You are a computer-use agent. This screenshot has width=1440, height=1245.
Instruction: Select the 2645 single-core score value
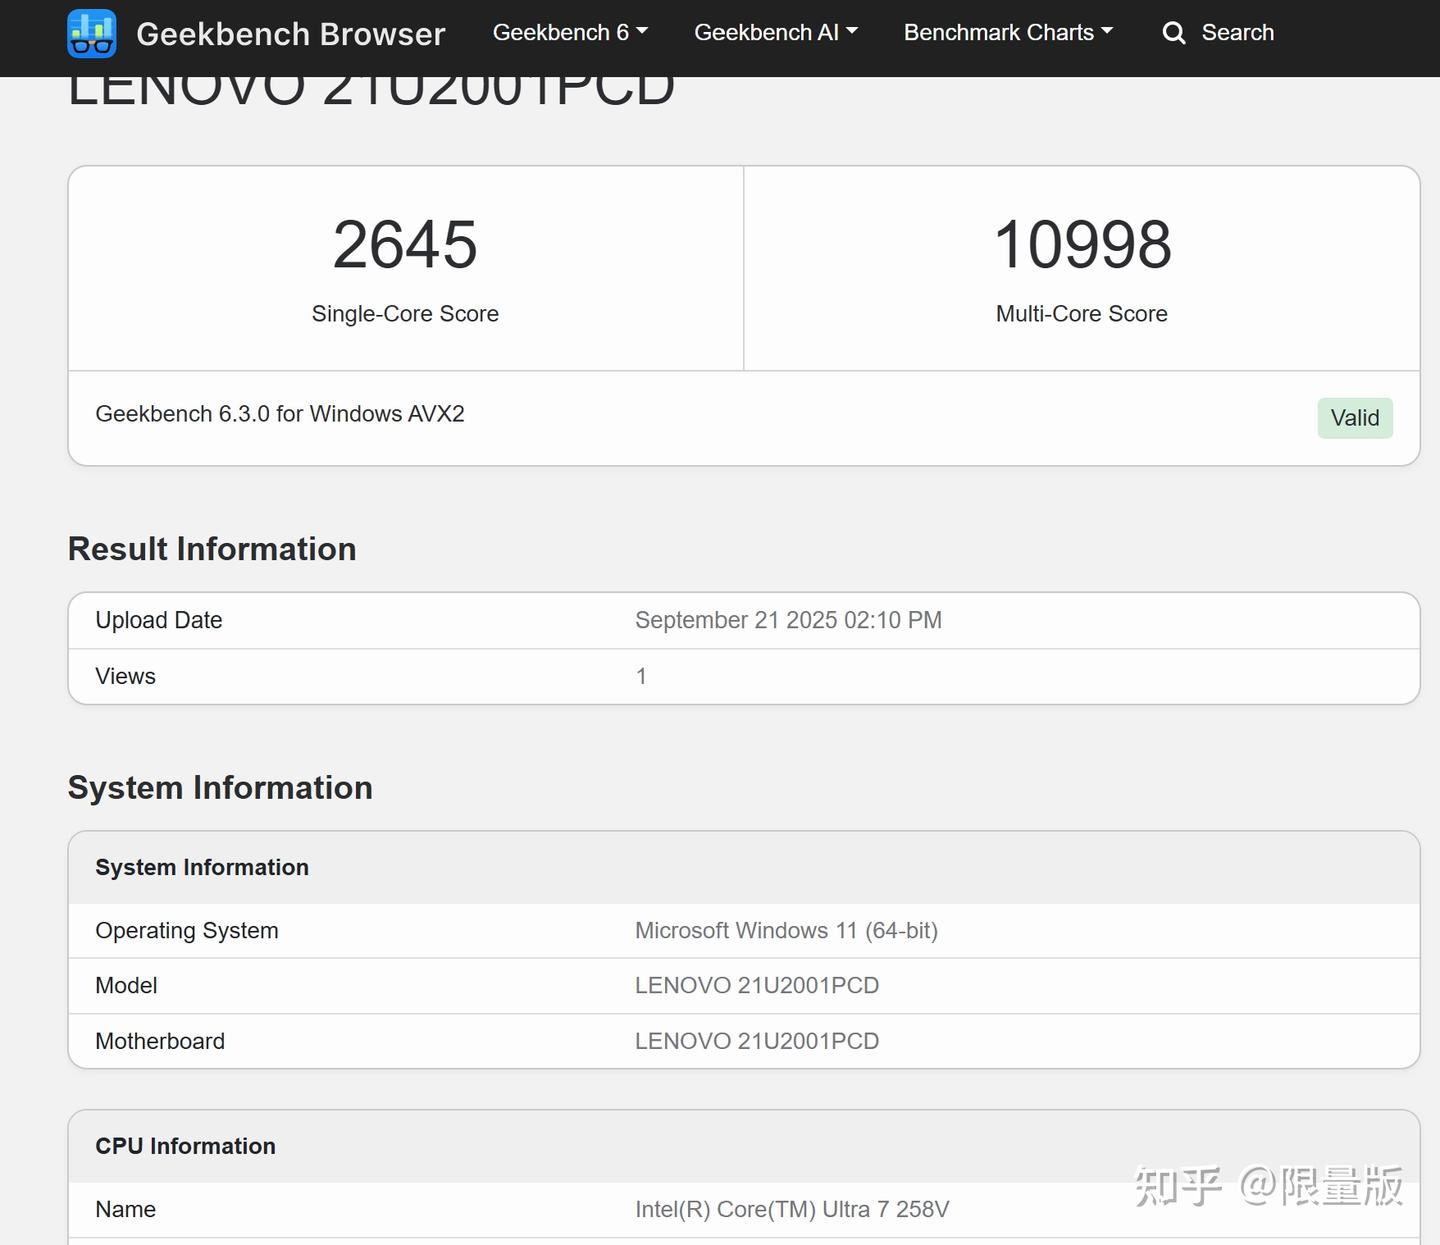(x=405, y=245)
